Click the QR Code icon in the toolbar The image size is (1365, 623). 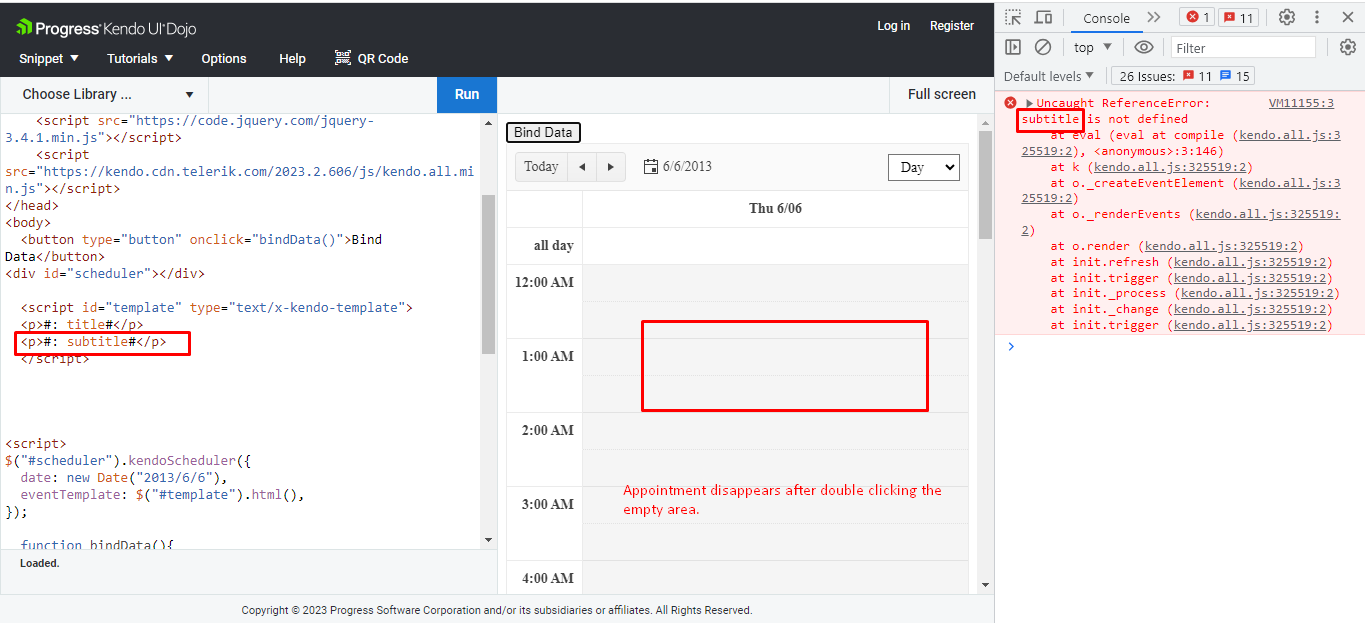344,58
